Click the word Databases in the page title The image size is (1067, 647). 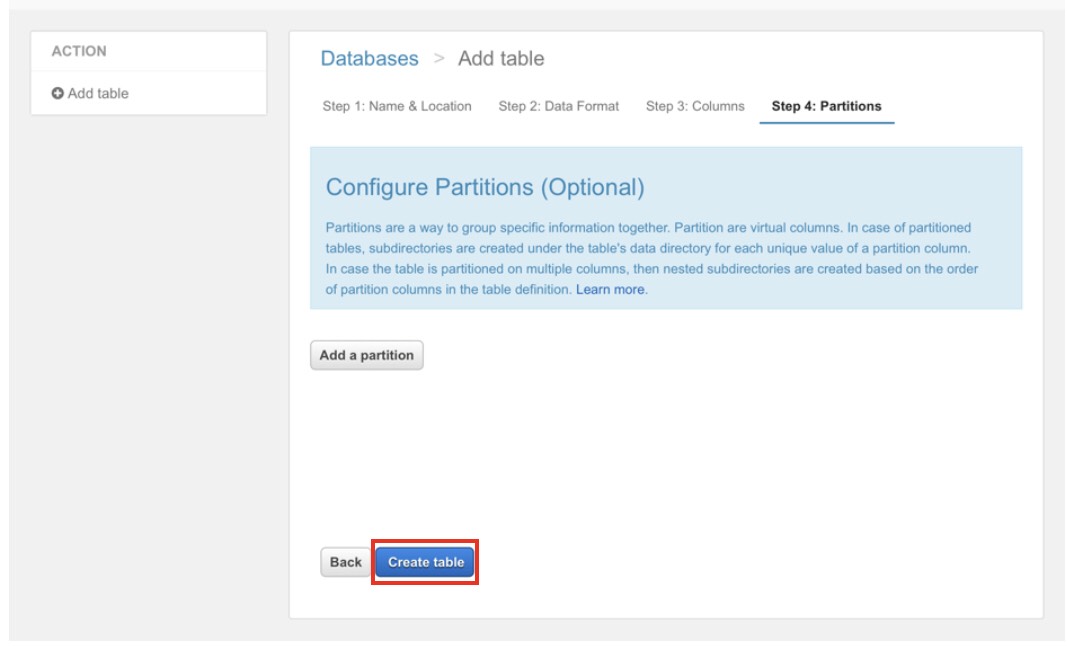point(369,59)
